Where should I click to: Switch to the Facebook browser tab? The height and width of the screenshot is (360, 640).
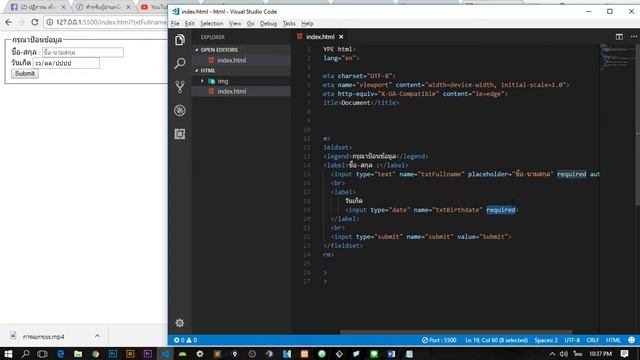38,7
